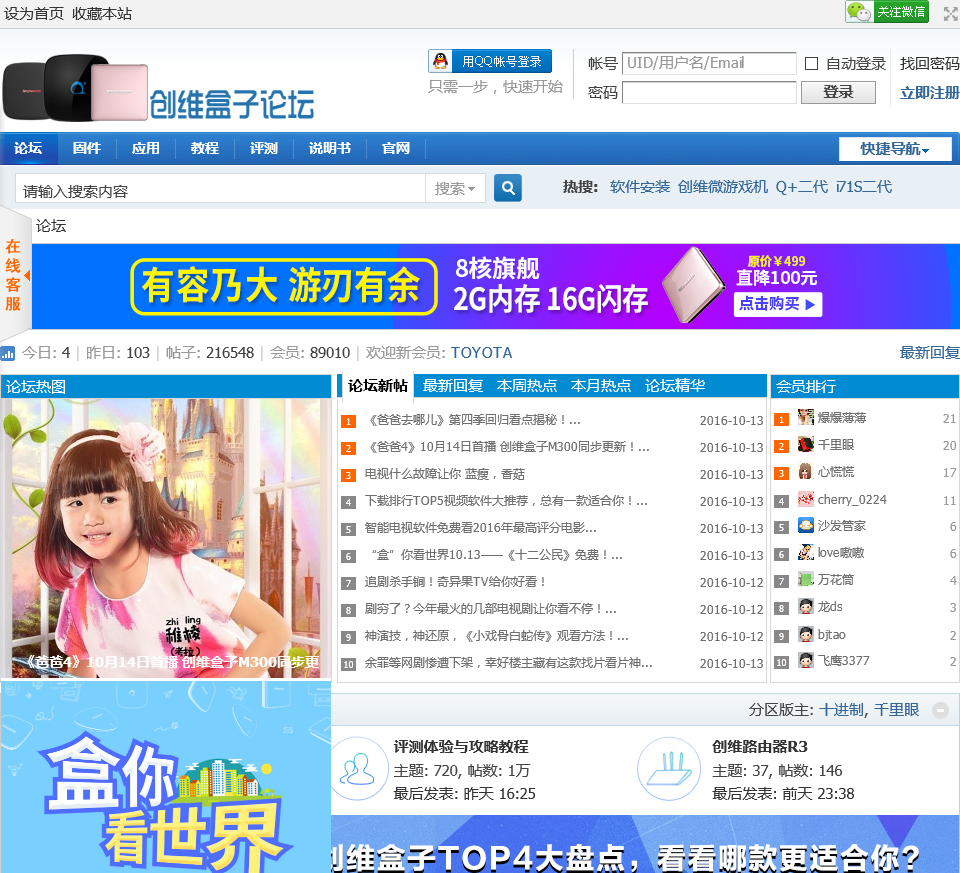Open the 论坛 breadcrumb link
This screenshot has width=960, height=873.
(51, 226)
